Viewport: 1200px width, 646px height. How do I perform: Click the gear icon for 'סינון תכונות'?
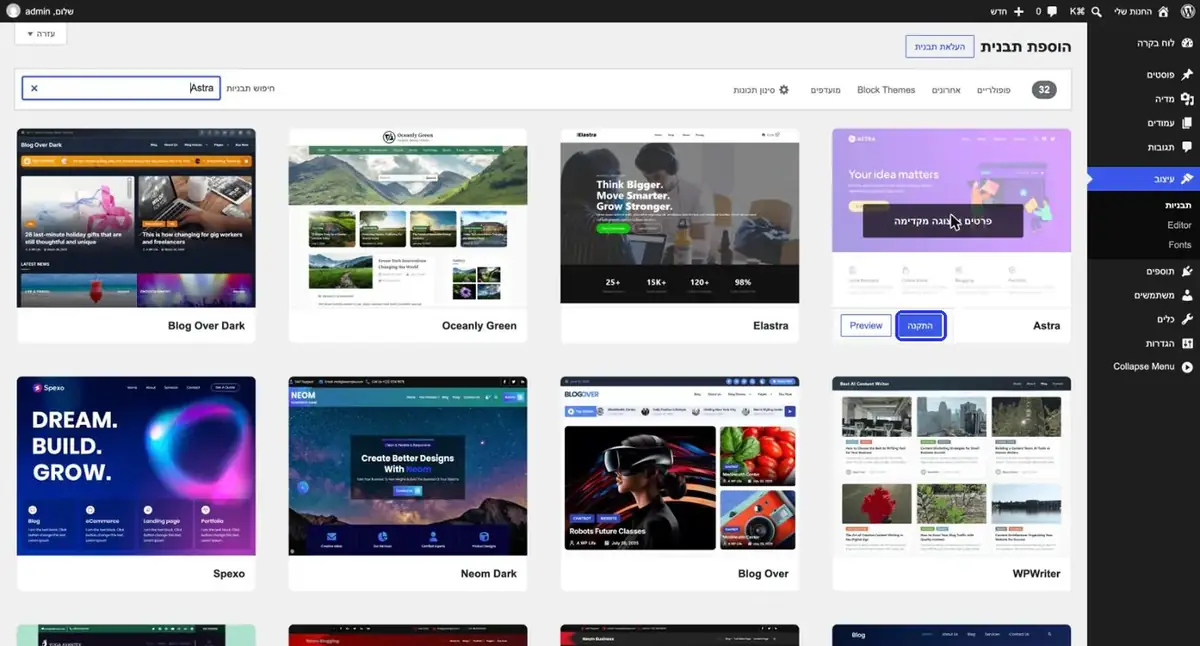[784, 90]
